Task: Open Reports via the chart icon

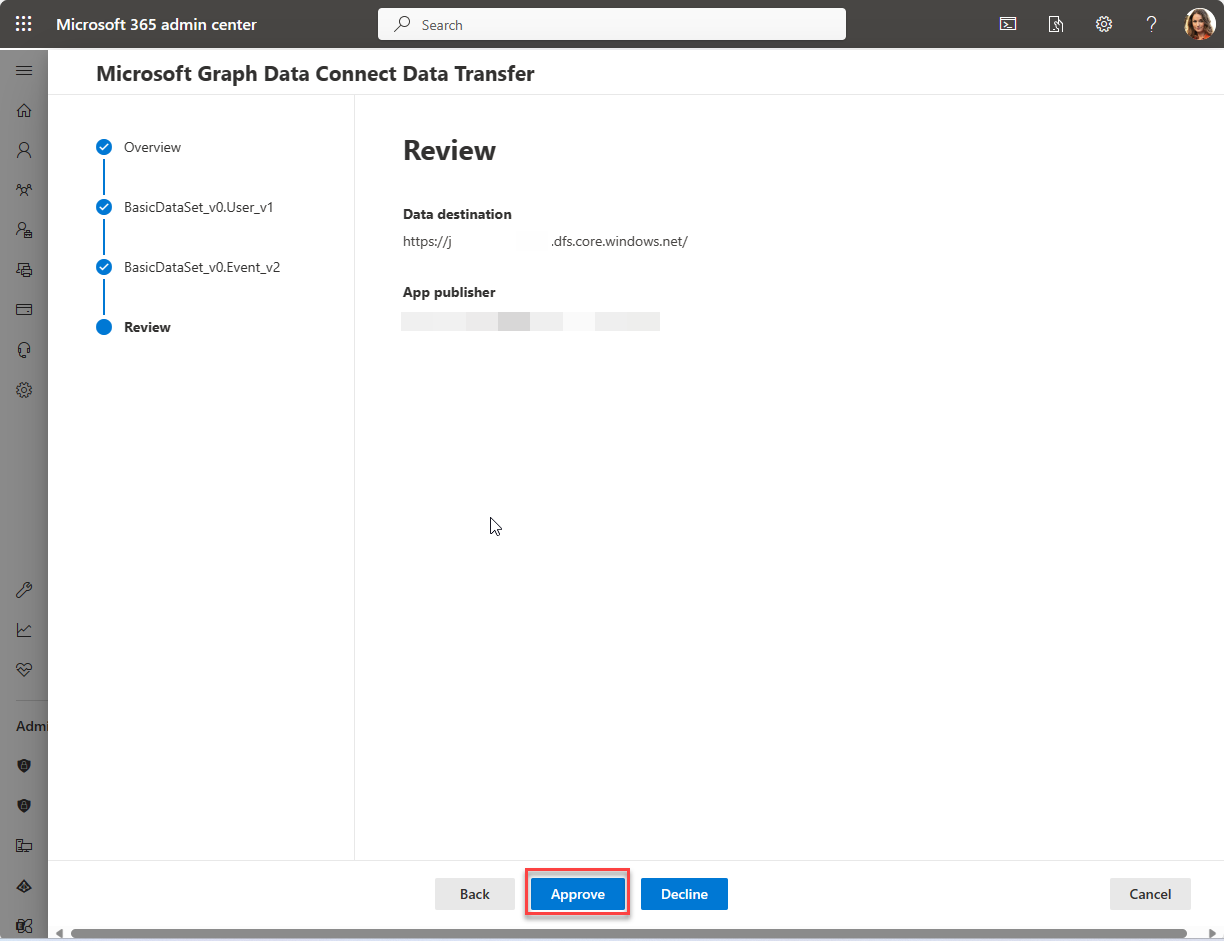Action: click(x=23, y=629)
